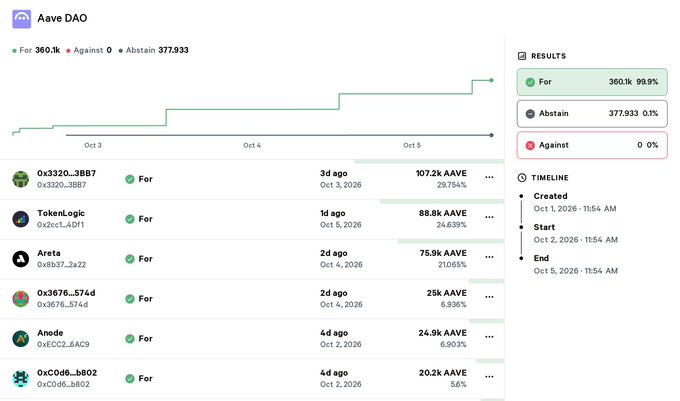Select the For result card
This screenshot has height=401, width=680.
point(592,82)
